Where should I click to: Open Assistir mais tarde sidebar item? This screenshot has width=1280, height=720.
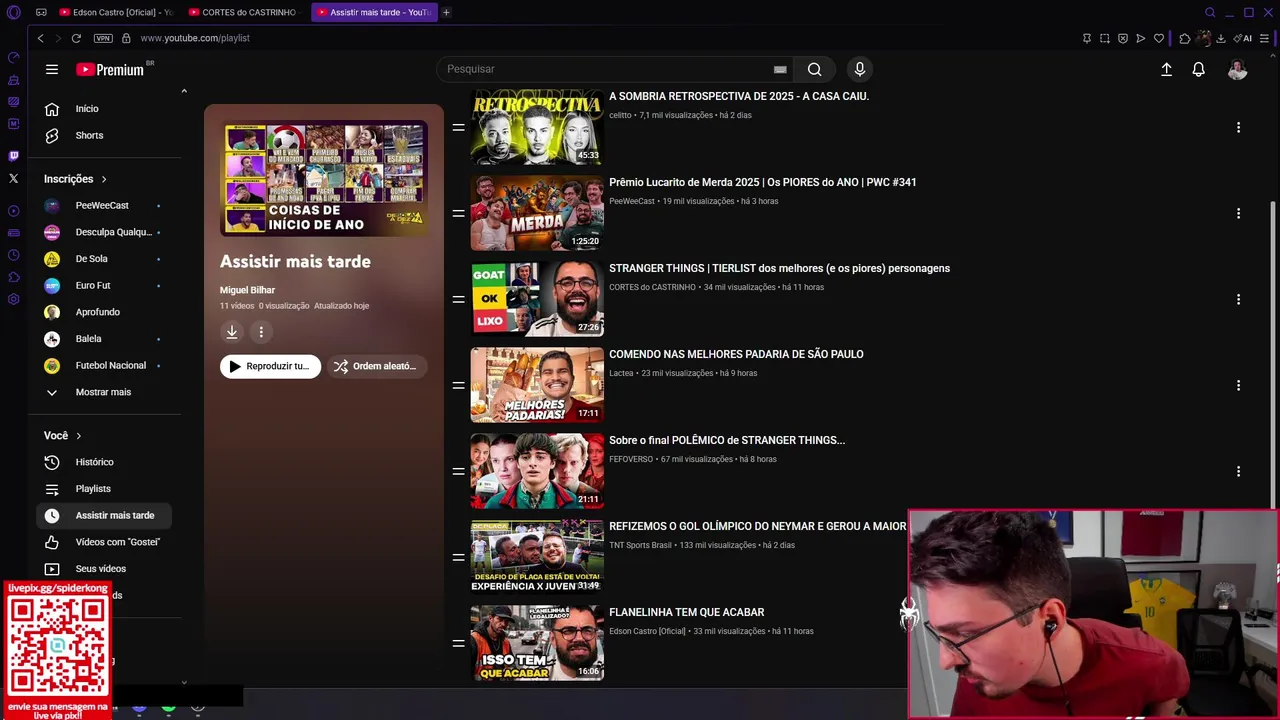(x=103, y=515)
